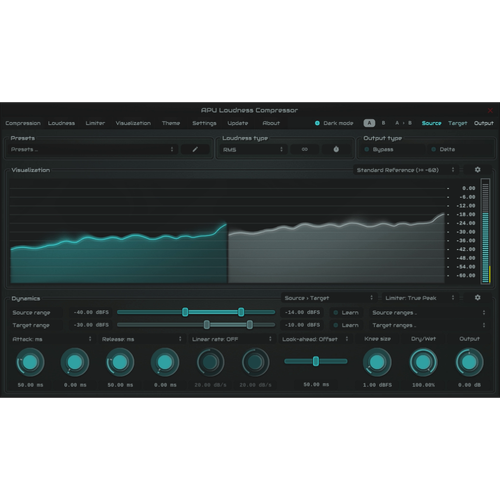Click the -10.00 dBFS target range field
The width and height of the screenshot is (500, 500).
(302, 325)
